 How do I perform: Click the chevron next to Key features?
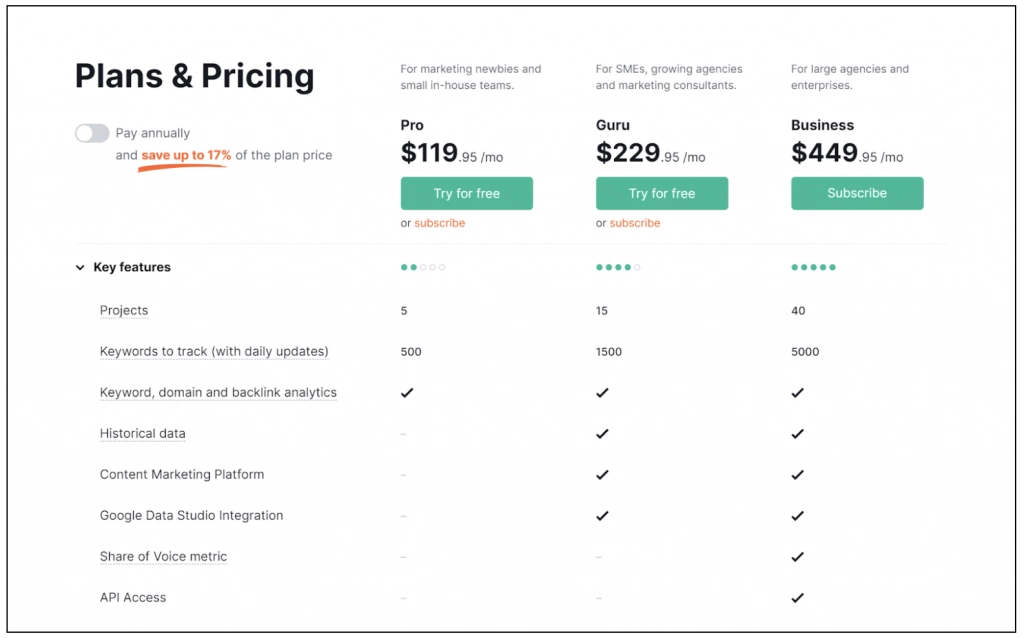click(80, 267)
